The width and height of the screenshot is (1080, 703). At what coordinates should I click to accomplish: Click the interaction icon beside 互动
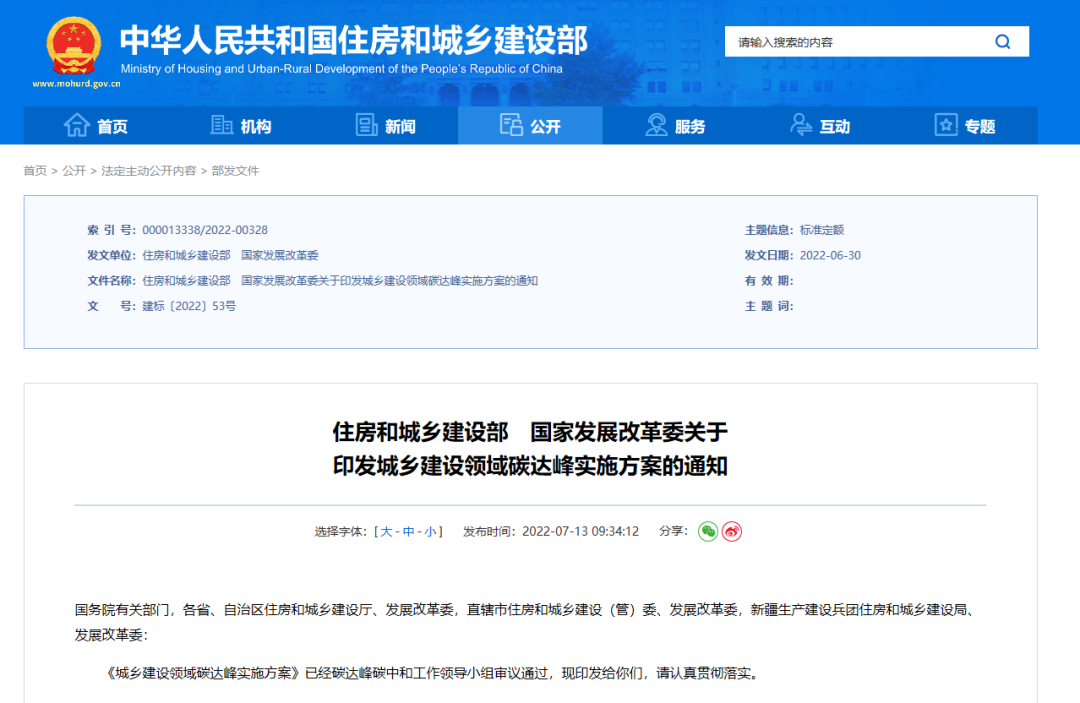point(801,125)
